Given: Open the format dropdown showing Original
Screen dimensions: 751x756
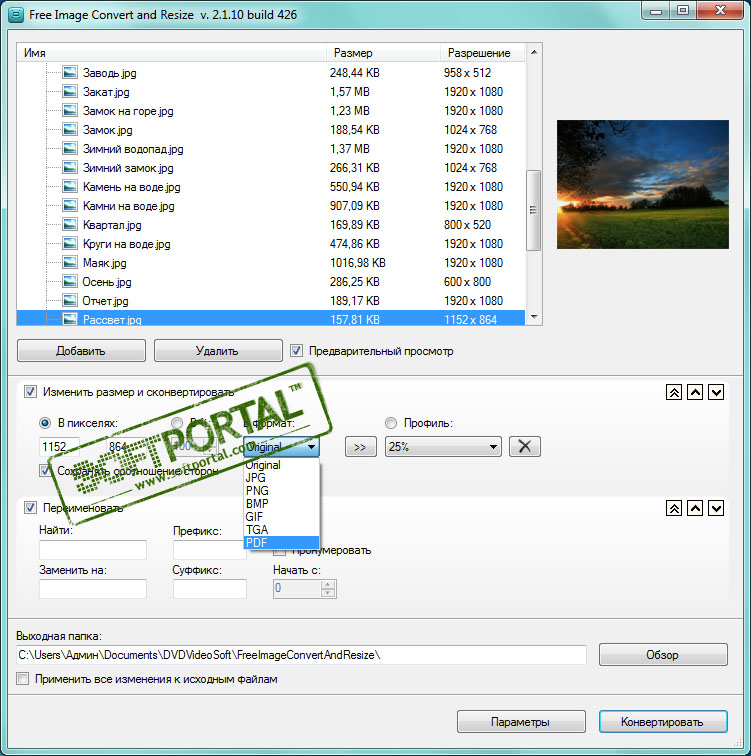Looking at the screenshot, I should click(x=281, y=447).
